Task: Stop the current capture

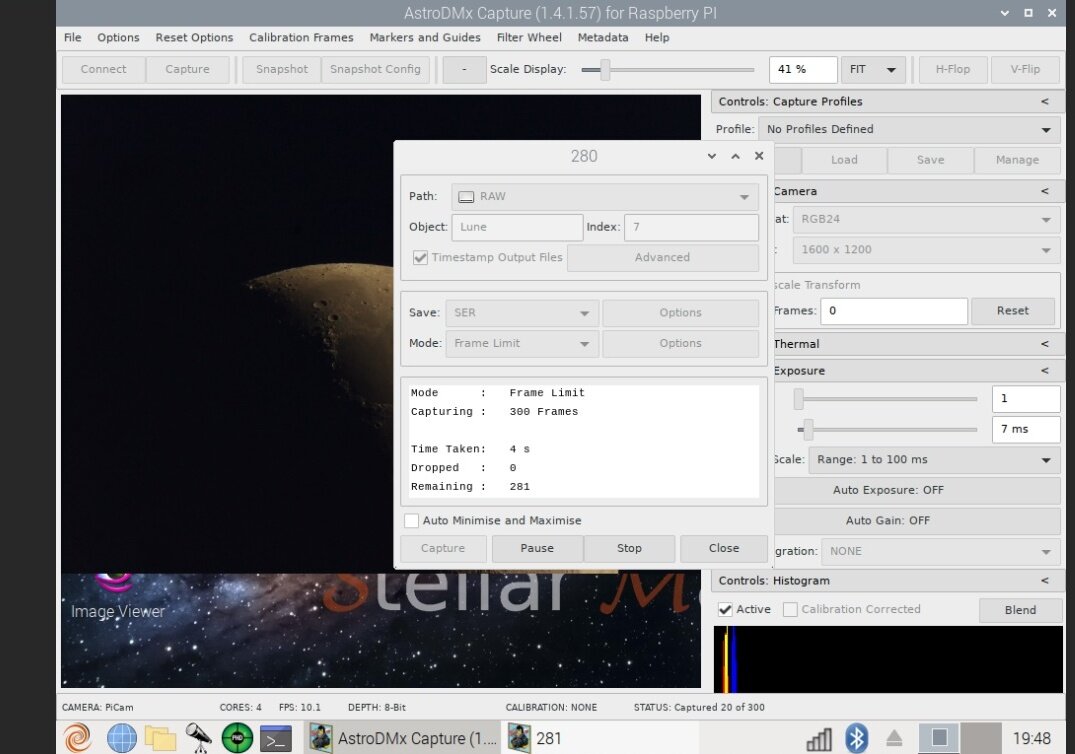Action: pyautogui.click(x=629, y=548)
